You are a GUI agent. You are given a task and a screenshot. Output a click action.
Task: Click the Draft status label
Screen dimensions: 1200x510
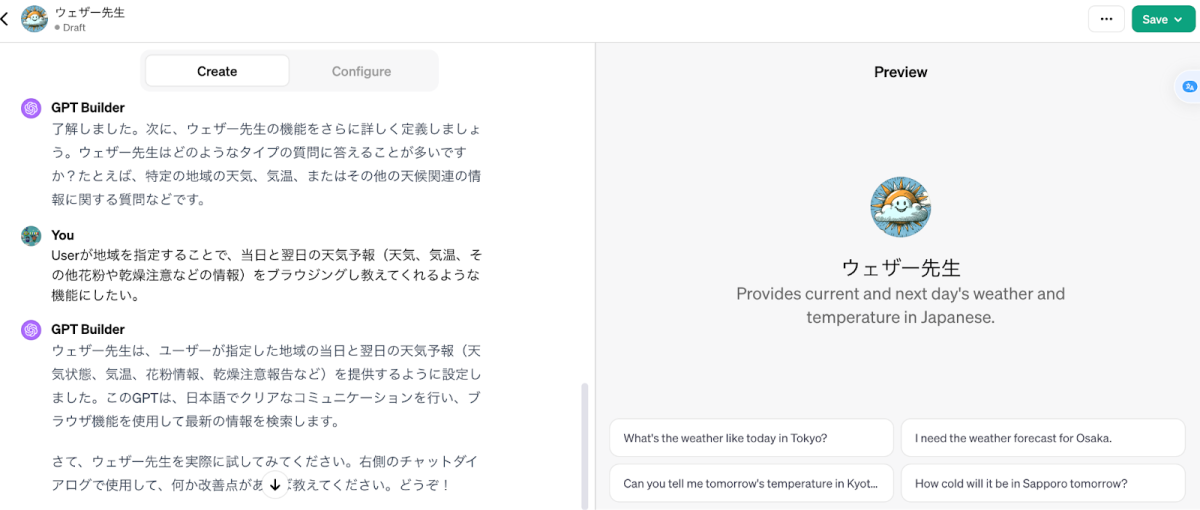[70, 28]
